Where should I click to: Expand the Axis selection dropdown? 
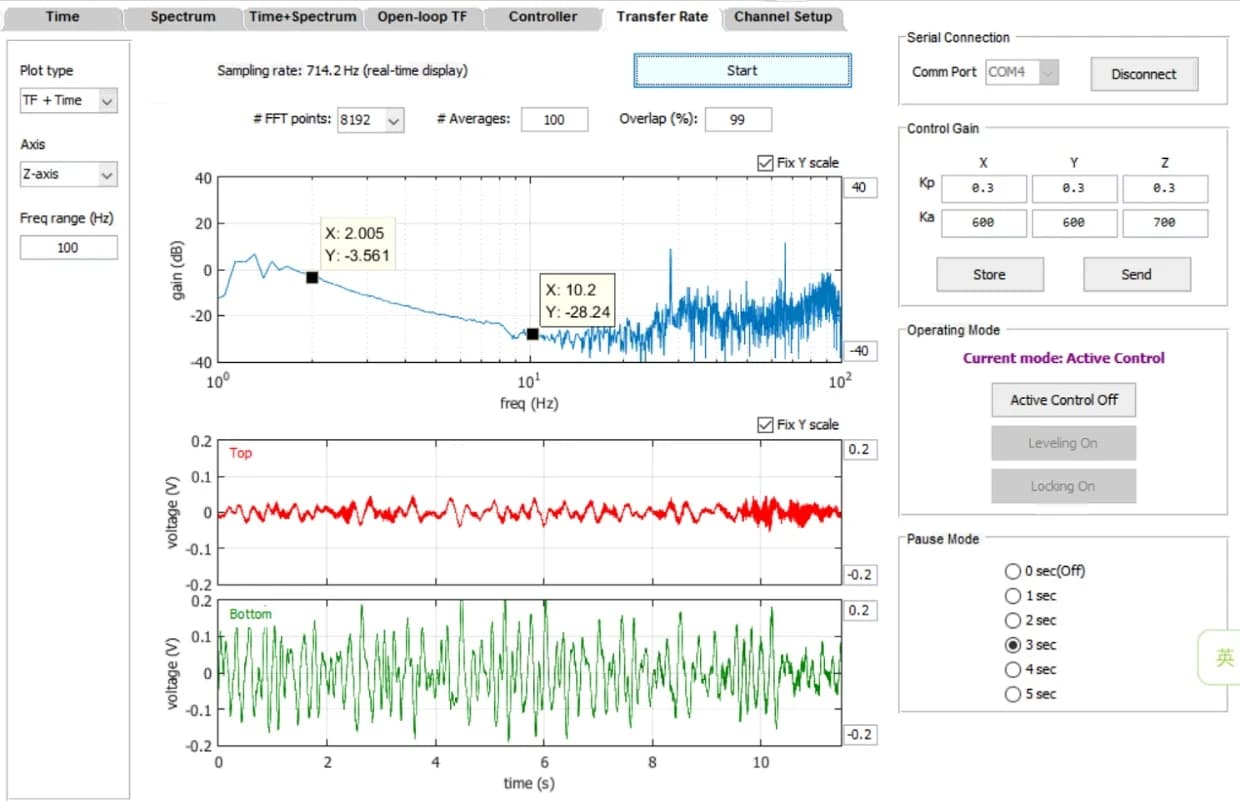68,174
